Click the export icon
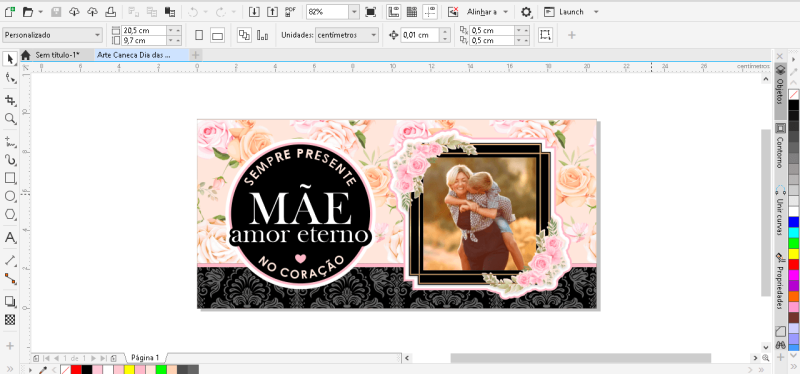Viewport: 800px width, 374px height. pyautogui.click(x=273, y=12)
